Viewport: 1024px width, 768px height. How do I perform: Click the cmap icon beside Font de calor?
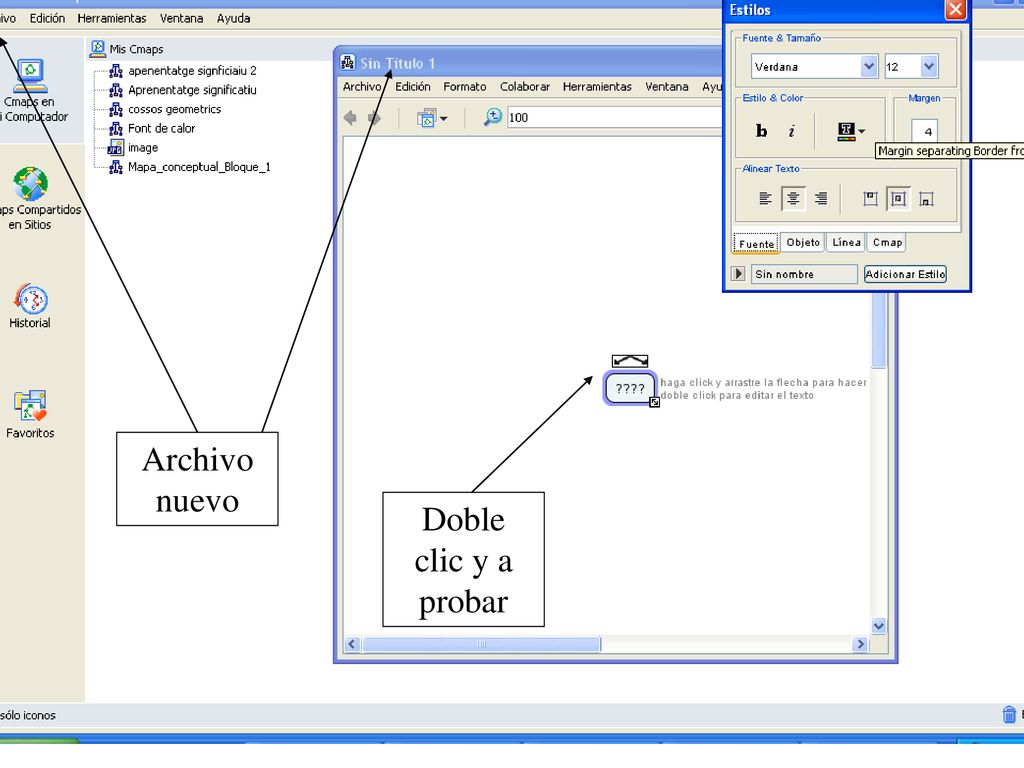(116, 128)
